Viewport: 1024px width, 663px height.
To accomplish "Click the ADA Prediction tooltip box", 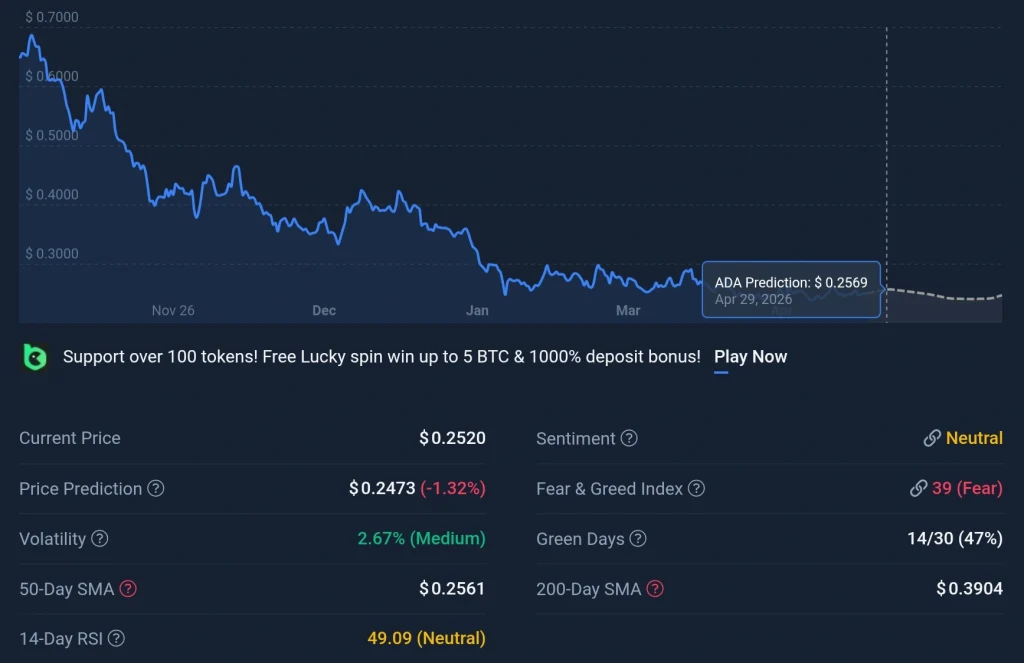I will click(x=791, y=289).
